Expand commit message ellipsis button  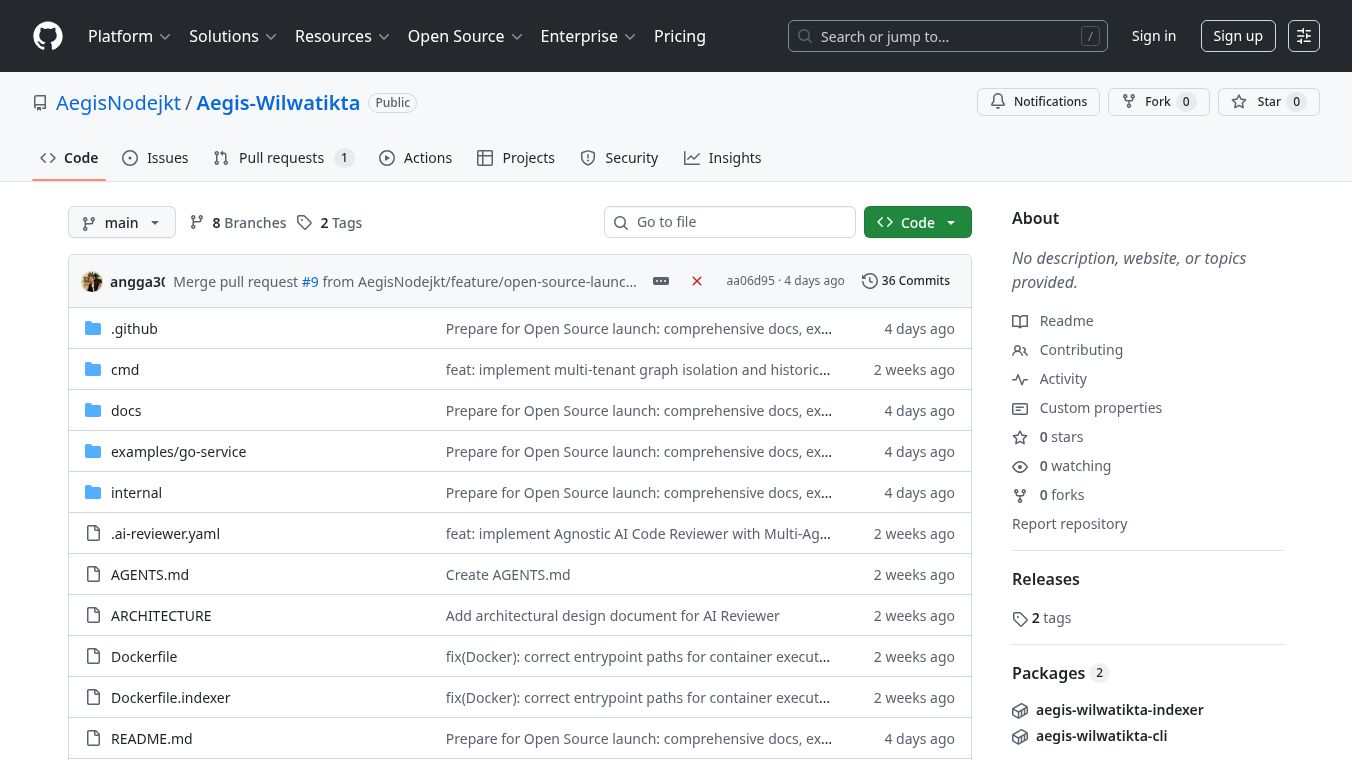pyautogui.click(x=661, y=281)
